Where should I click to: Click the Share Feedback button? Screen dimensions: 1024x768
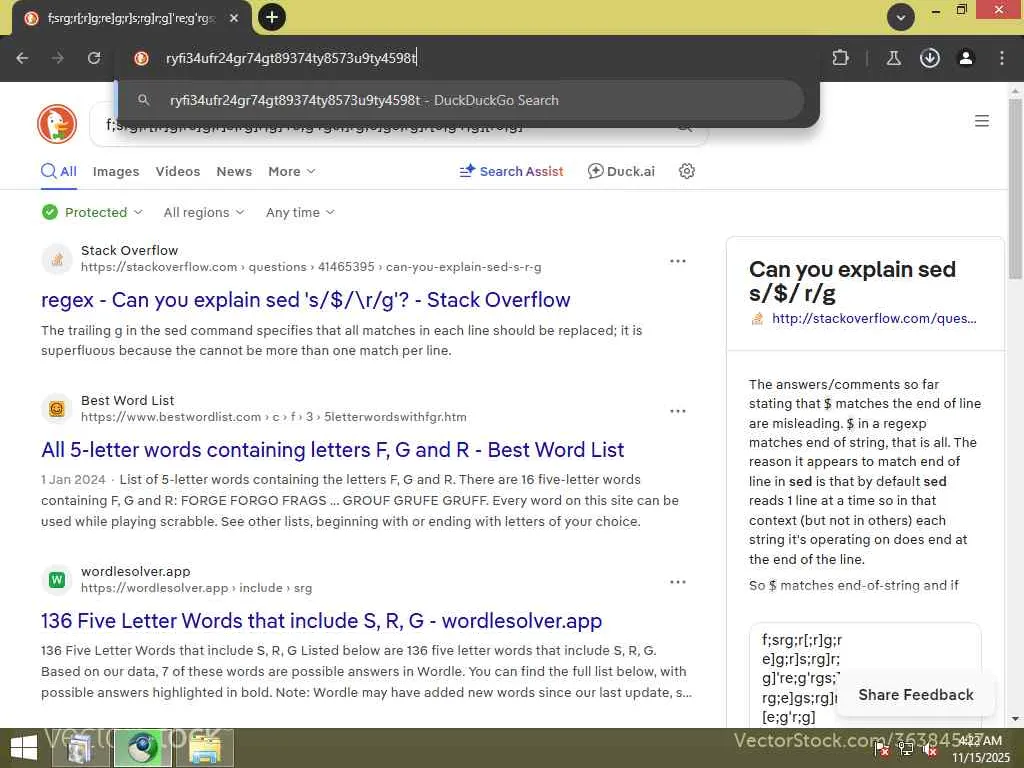click(916, 695)
